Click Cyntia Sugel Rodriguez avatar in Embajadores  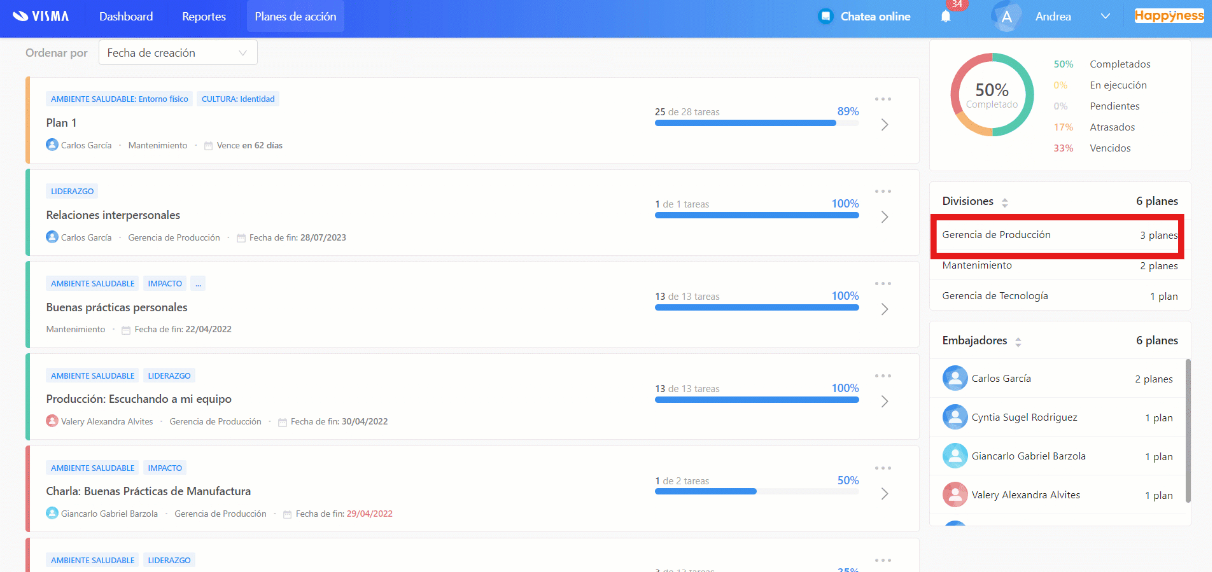pos(955,417)
